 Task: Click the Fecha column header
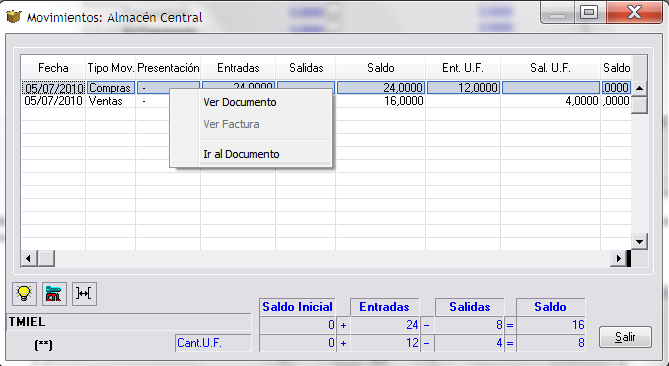pos(53,68)
